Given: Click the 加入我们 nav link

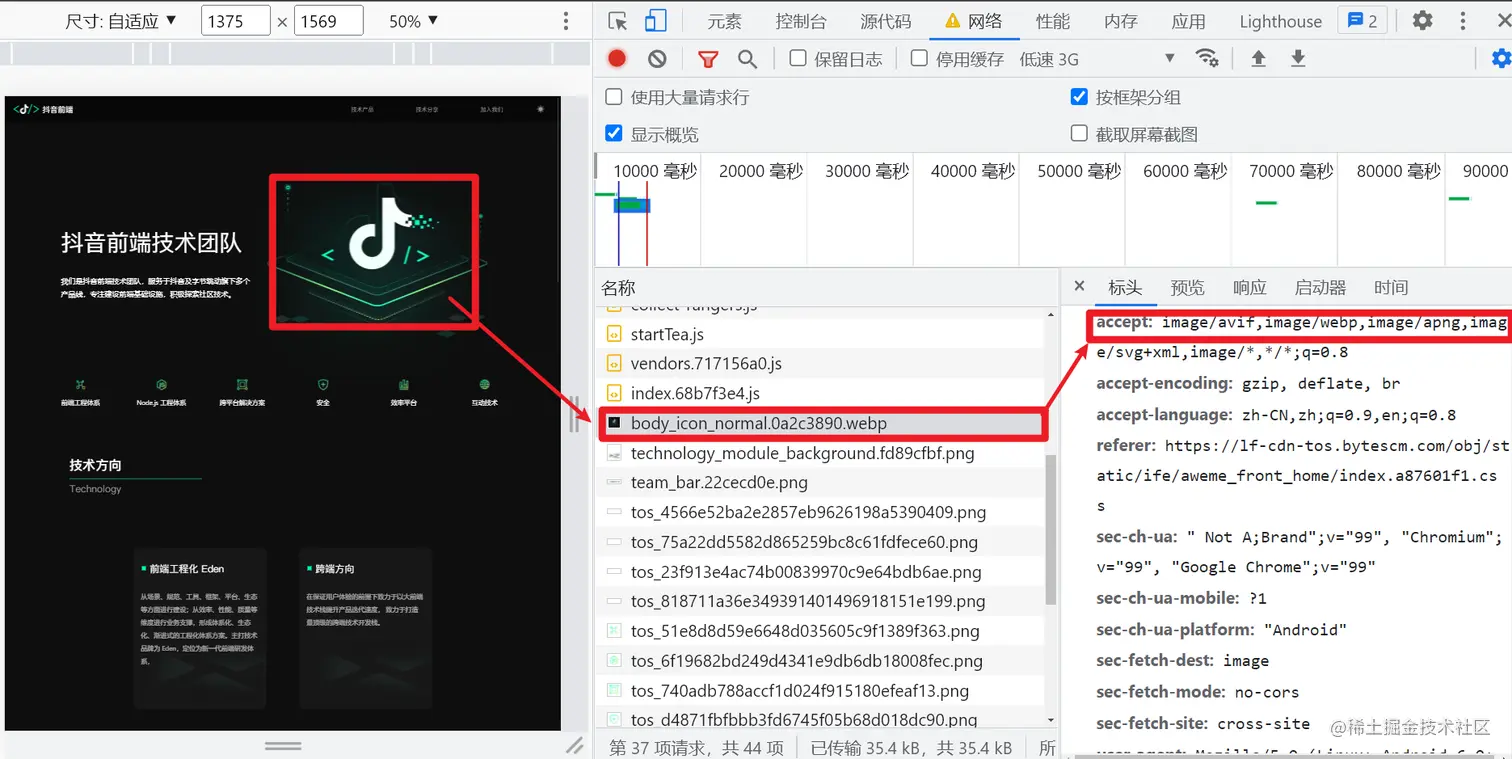Looking at the screenshot, I should point(491,109).
